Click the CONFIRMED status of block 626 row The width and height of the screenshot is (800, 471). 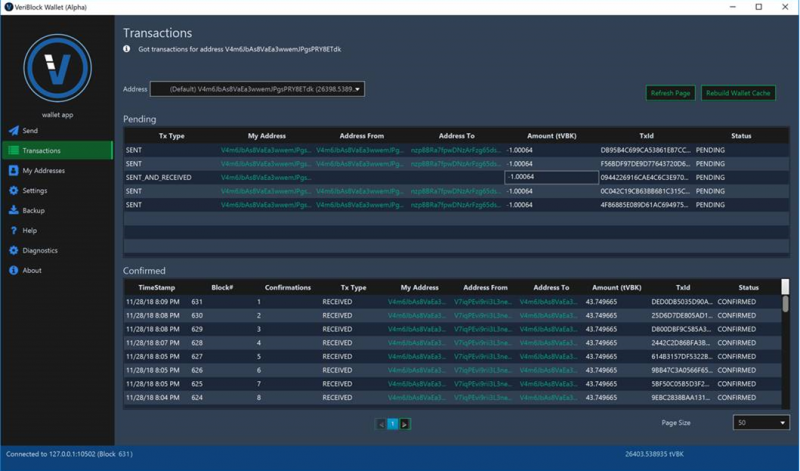(x=737, y=370)
